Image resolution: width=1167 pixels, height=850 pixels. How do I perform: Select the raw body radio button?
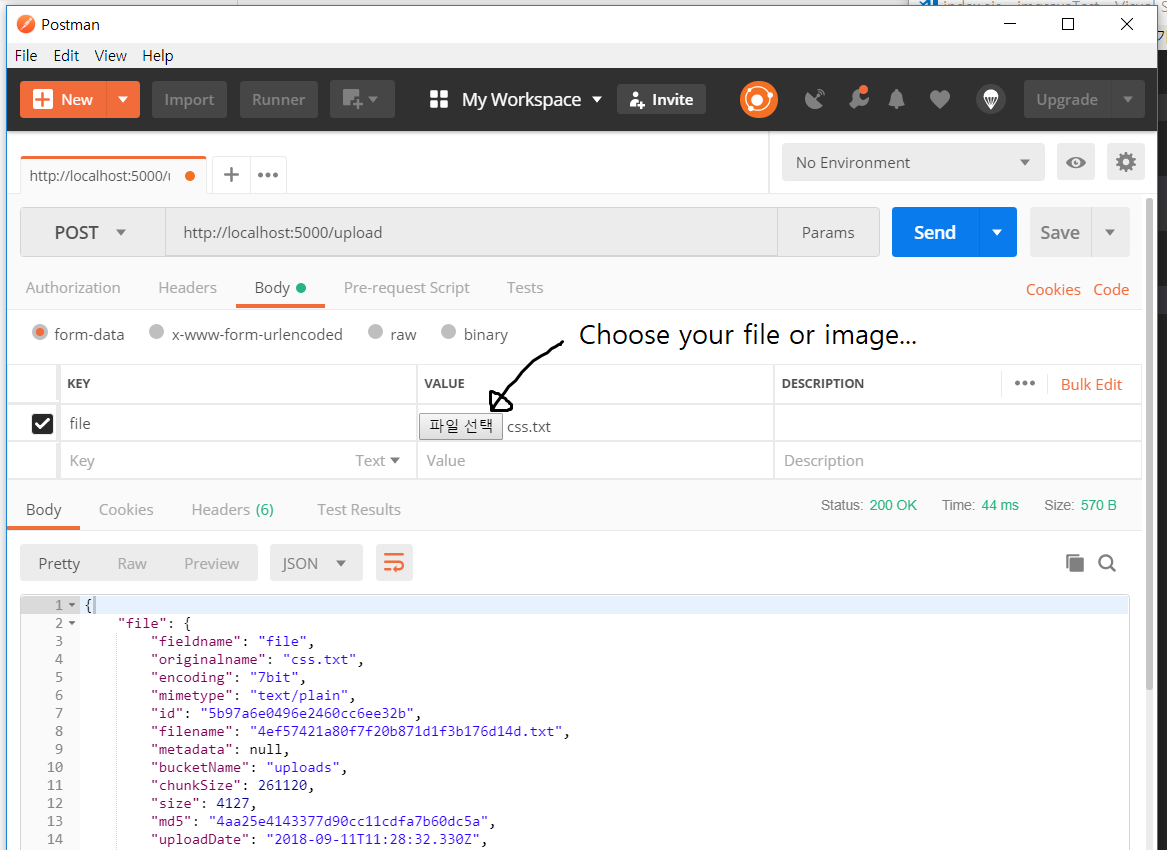(375, 332)
